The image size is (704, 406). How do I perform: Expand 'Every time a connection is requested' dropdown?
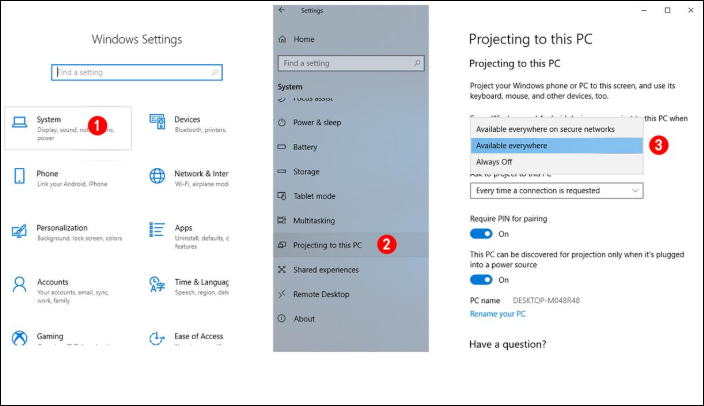click(x=557, y=190)
